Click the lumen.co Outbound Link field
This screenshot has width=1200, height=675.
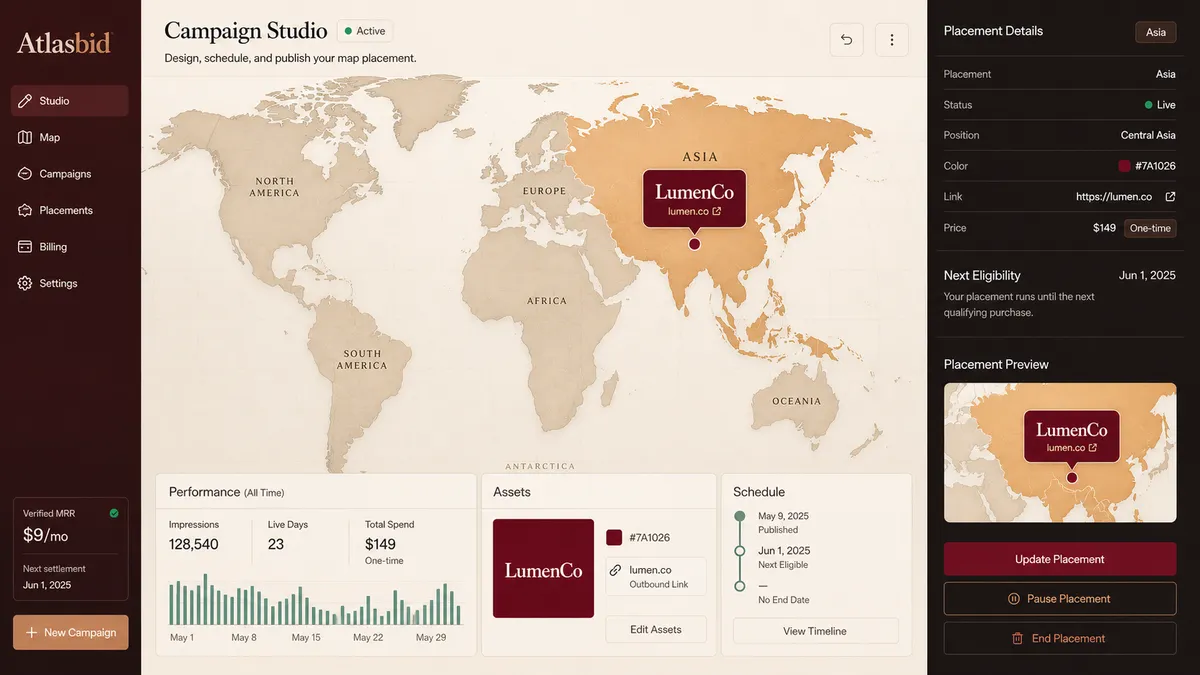pyautogui.click(x=656, y=577)
